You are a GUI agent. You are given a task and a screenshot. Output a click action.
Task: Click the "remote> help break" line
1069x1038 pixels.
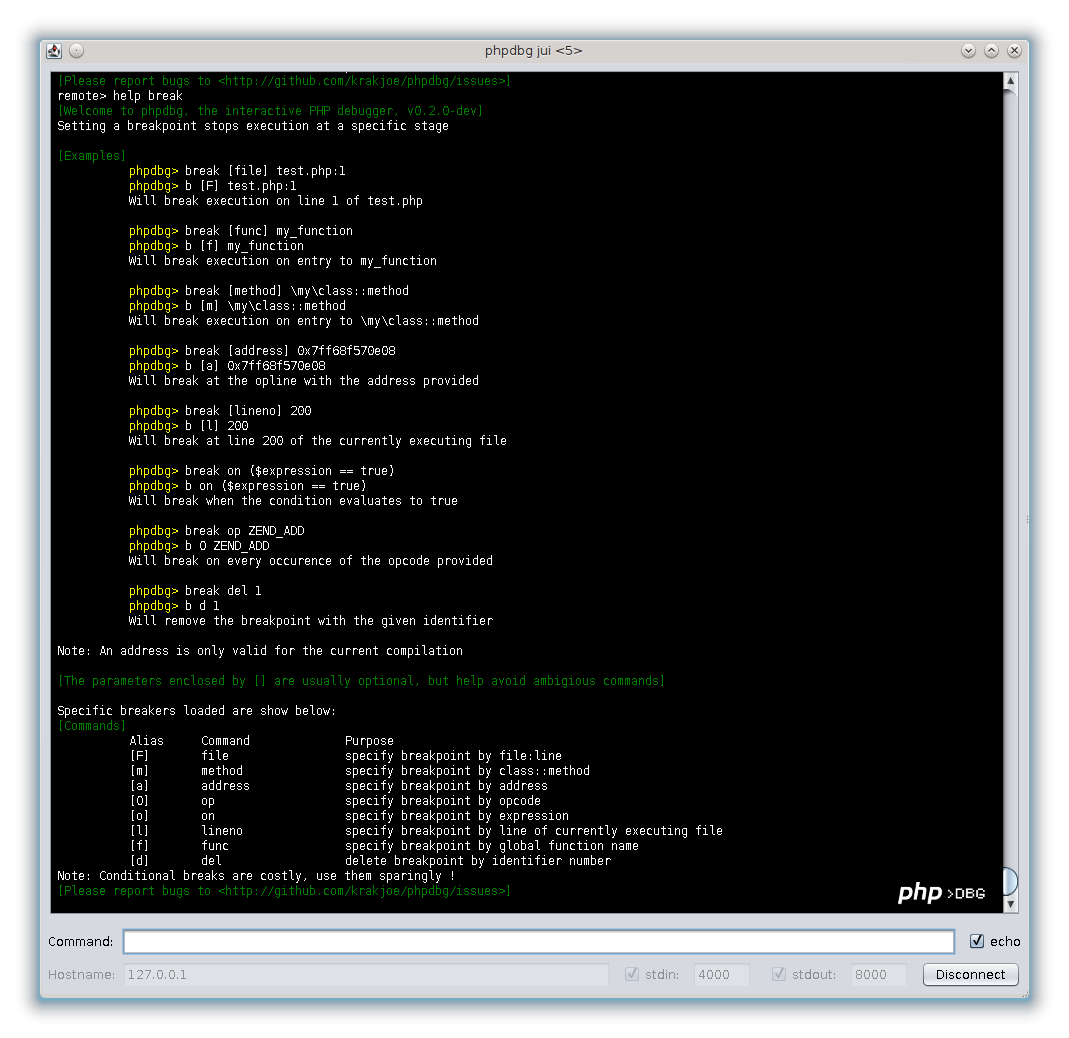point(120,96)
